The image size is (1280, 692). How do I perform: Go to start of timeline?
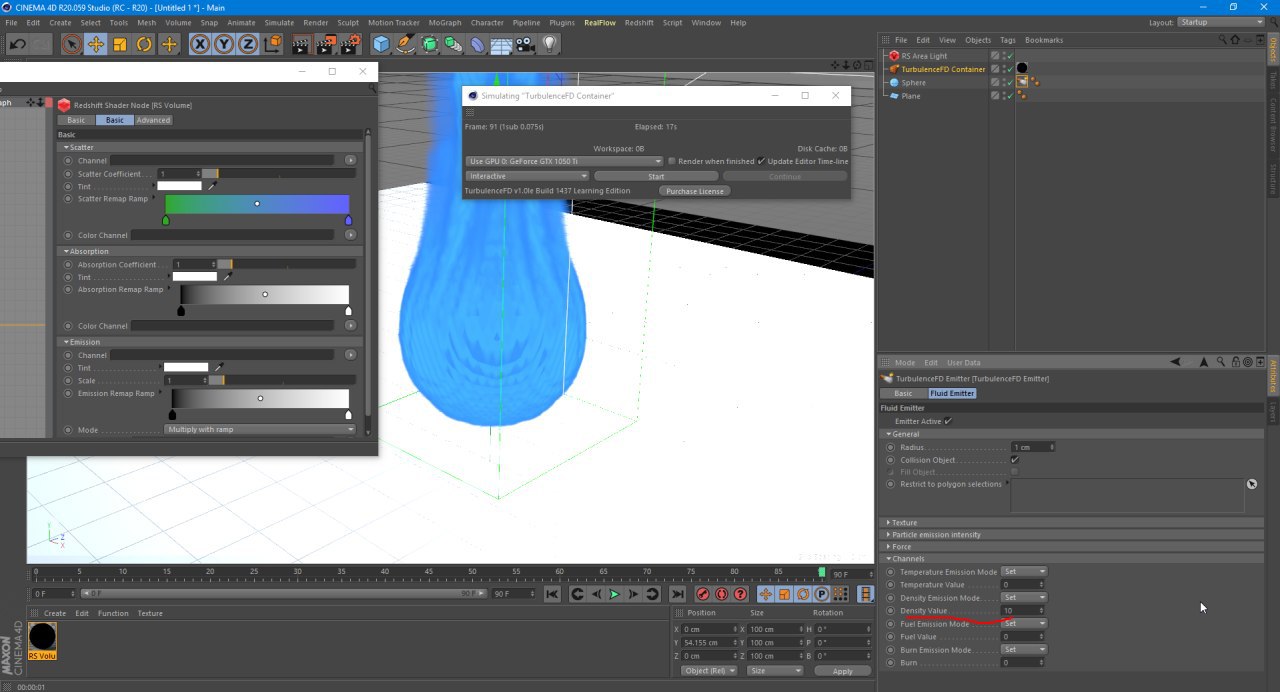pyautogui.click(x=552, y=594)
